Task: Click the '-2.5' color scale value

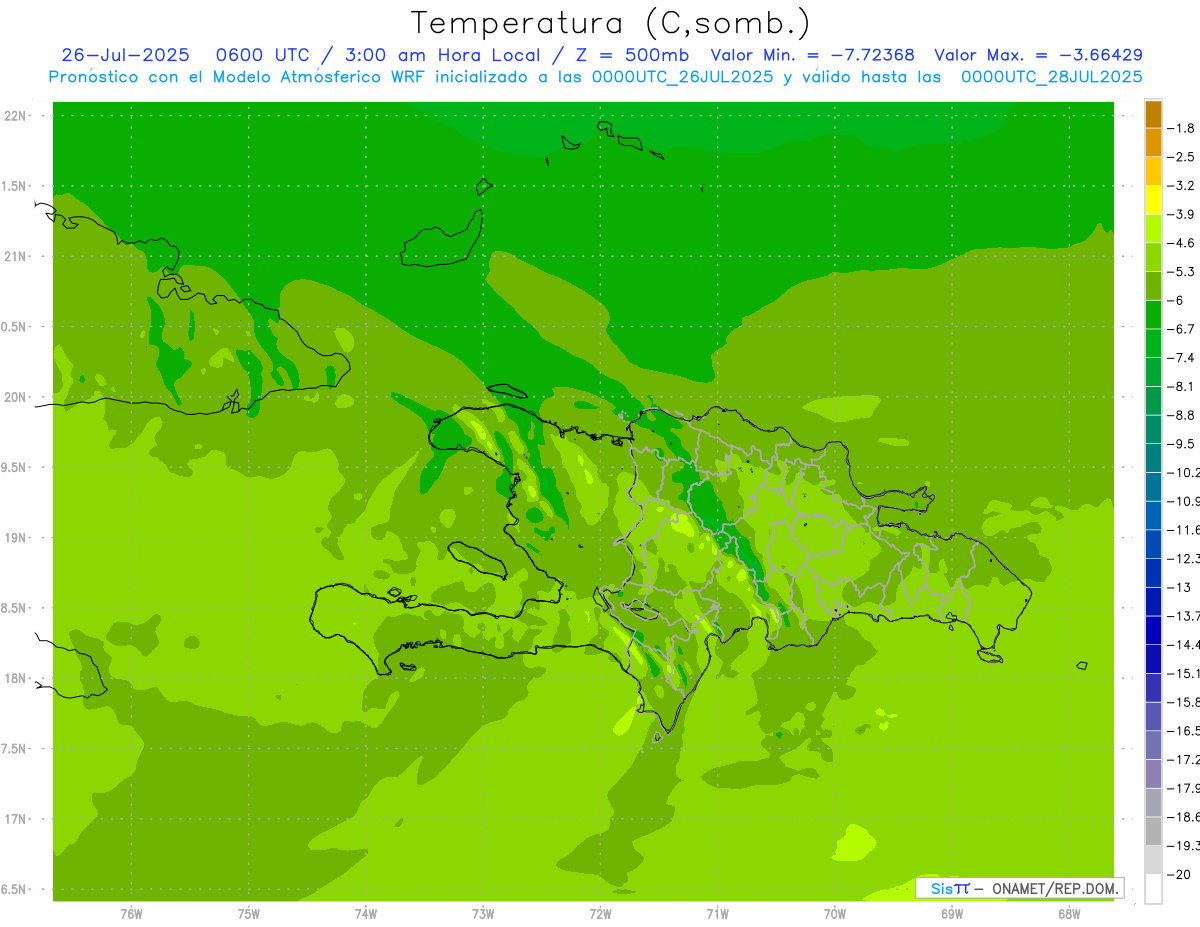Action: point(1181,157)
